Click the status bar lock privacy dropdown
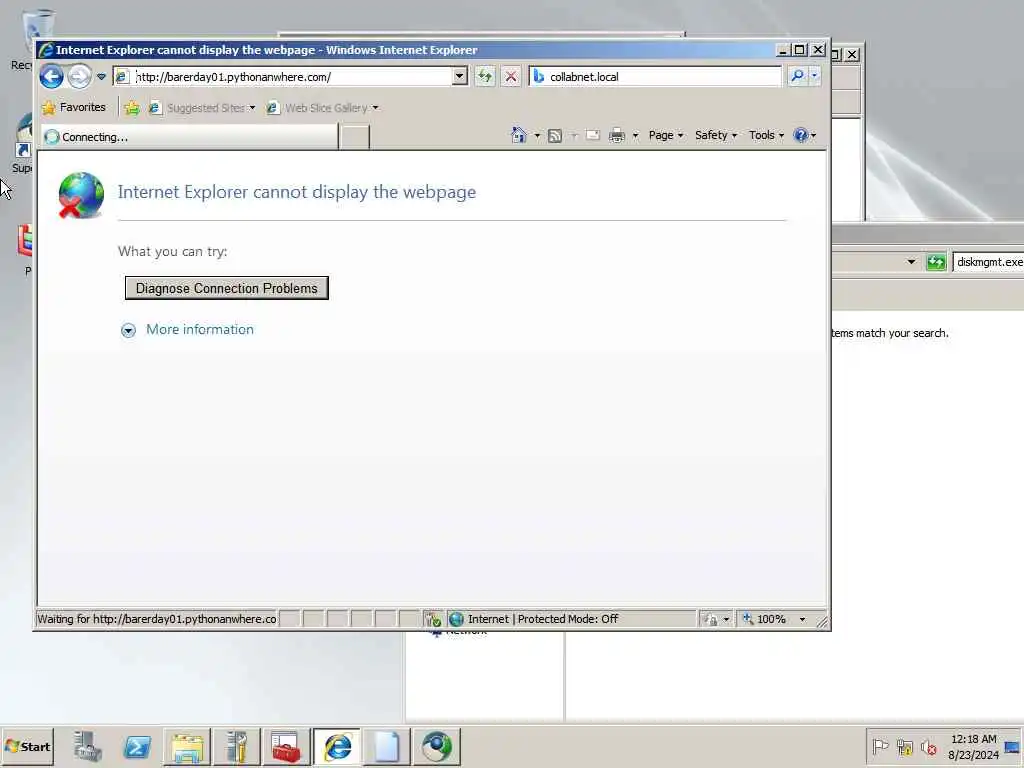The height and width of the screenshot is (768, 1024). 716,619
